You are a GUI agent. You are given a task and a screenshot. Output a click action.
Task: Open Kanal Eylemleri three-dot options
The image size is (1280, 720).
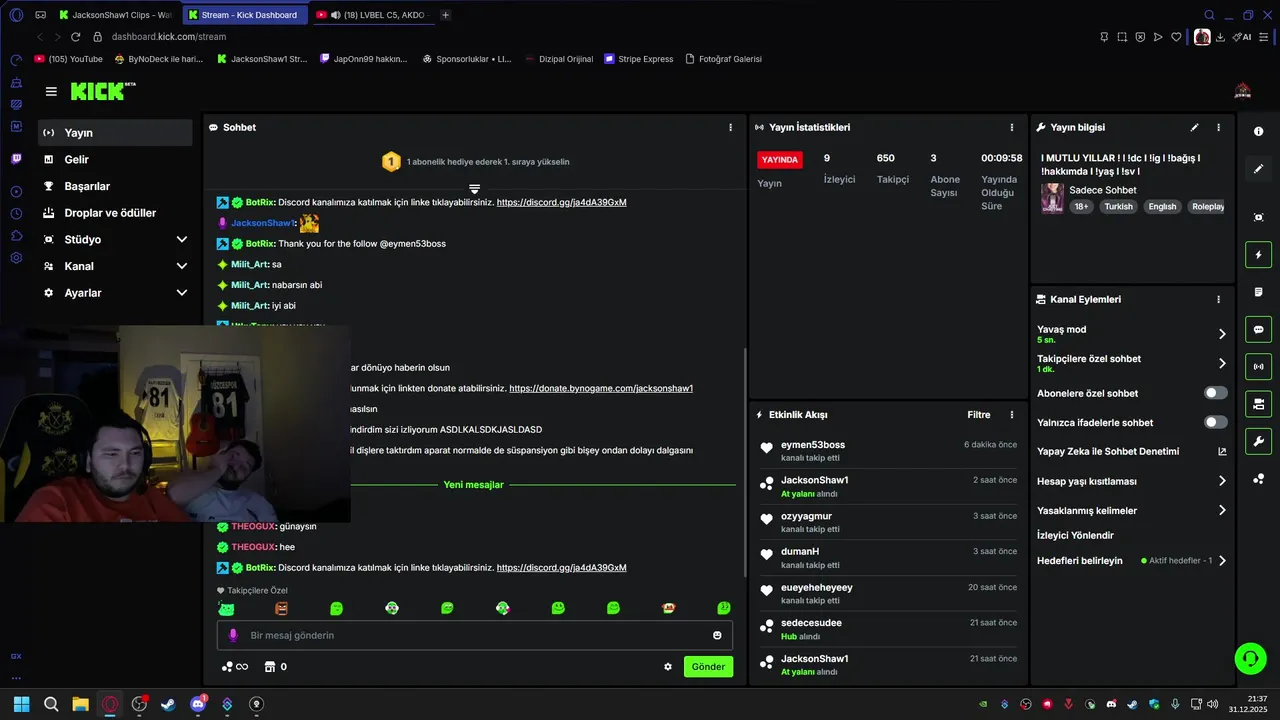tap(1218, 299)
